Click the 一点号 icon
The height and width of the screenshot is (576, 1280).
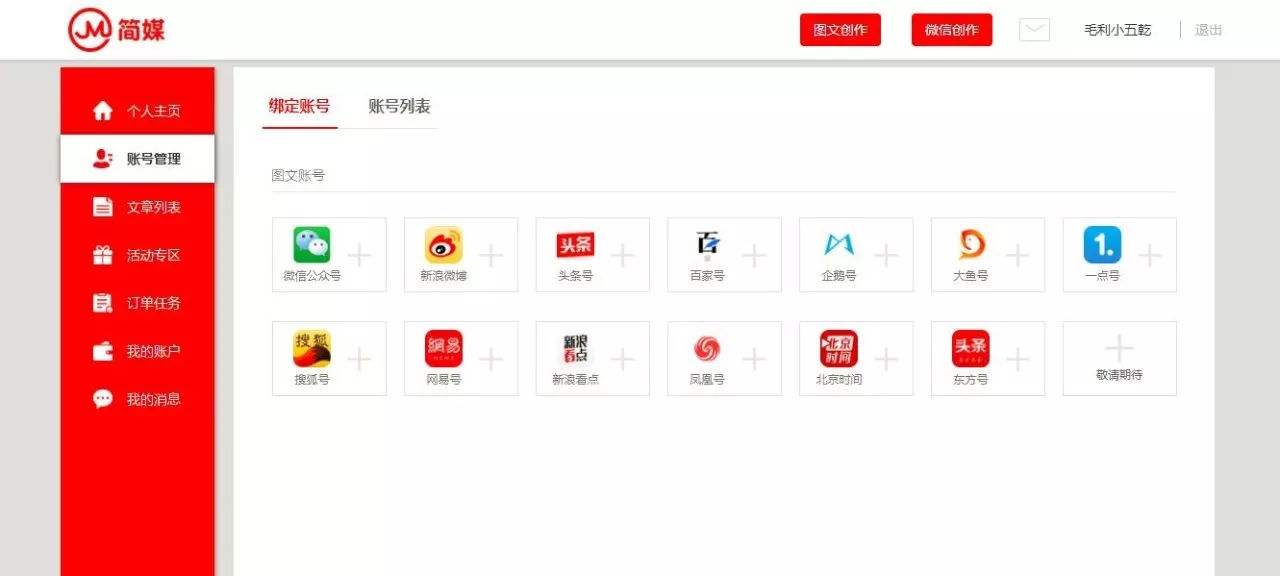click(1102, 245)
